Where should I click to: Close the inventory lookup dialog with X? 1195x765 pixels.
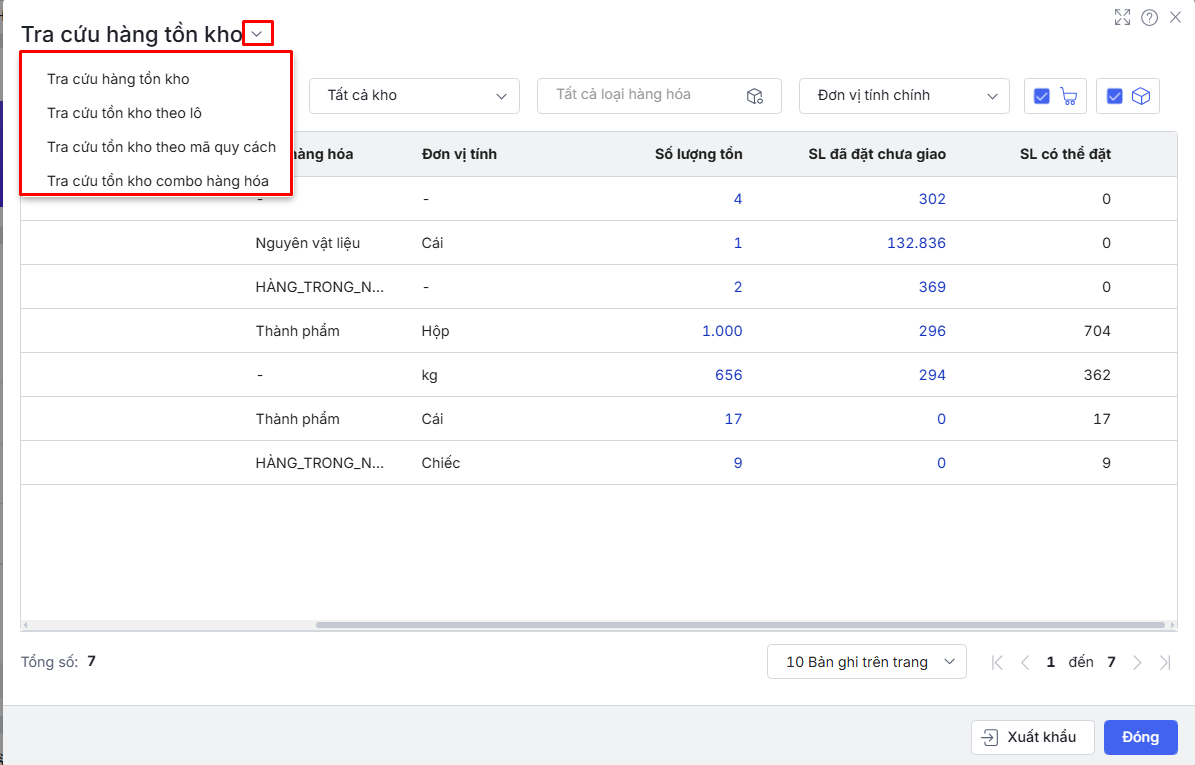tap(1175, 17)
